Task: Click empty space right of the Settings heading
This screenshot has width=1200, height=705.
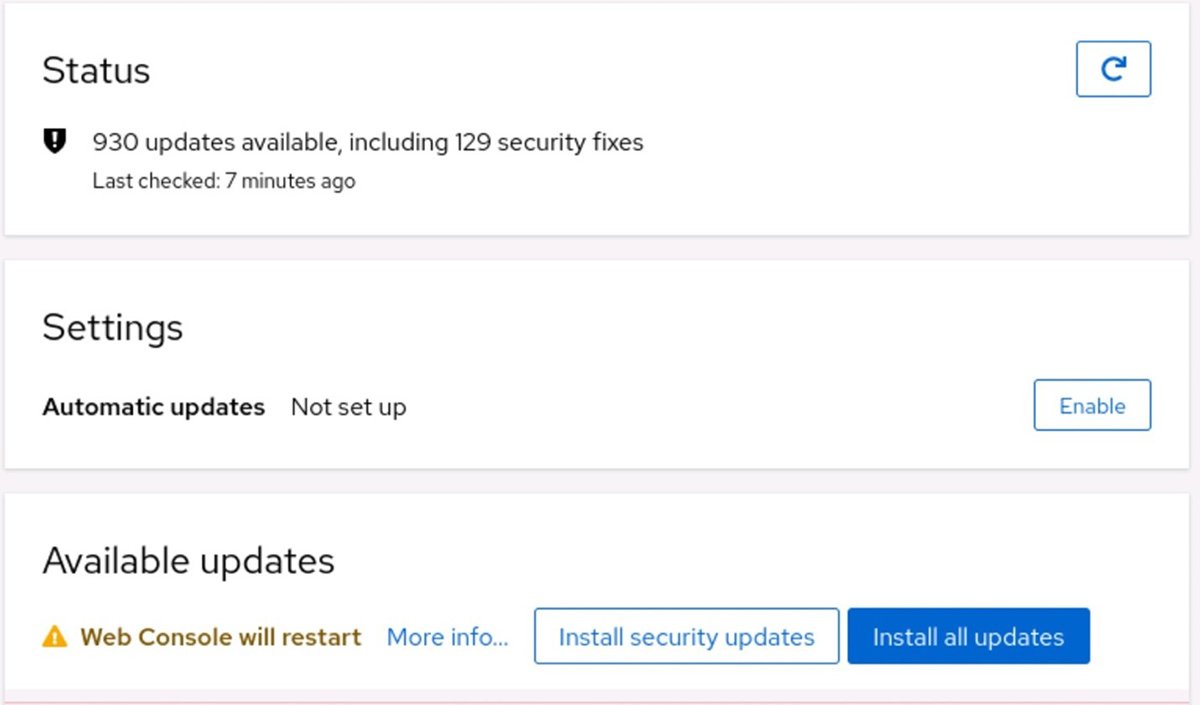Action: (600, 328)
